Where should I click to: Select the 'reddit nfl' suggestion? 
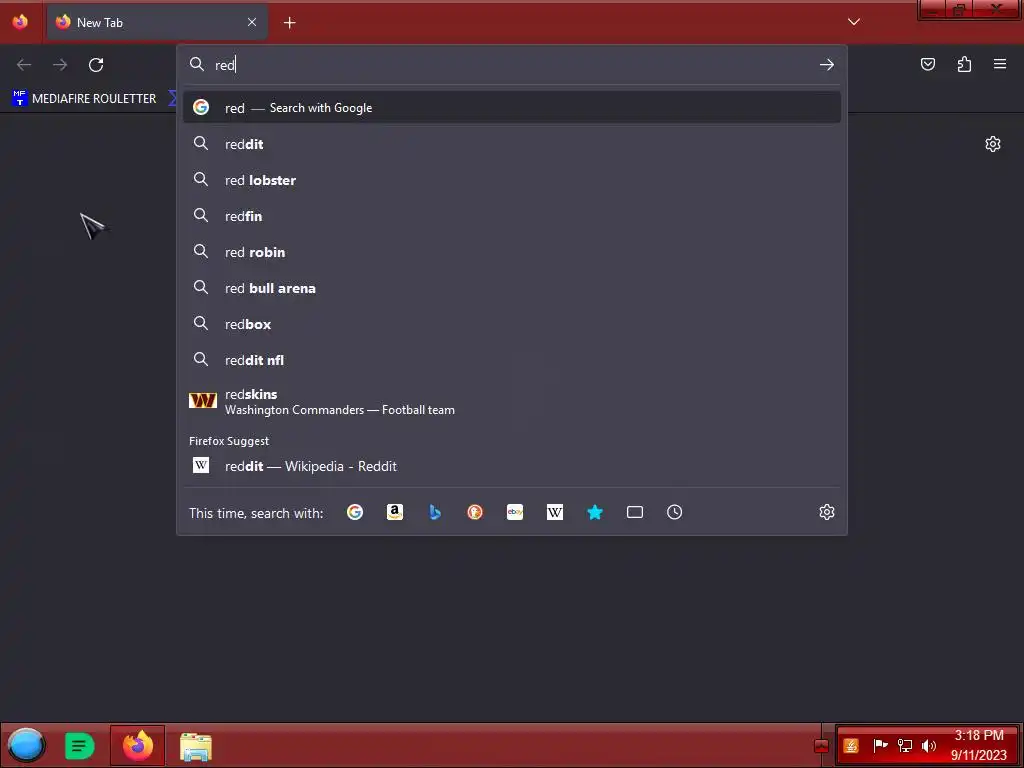click(512, 359)
